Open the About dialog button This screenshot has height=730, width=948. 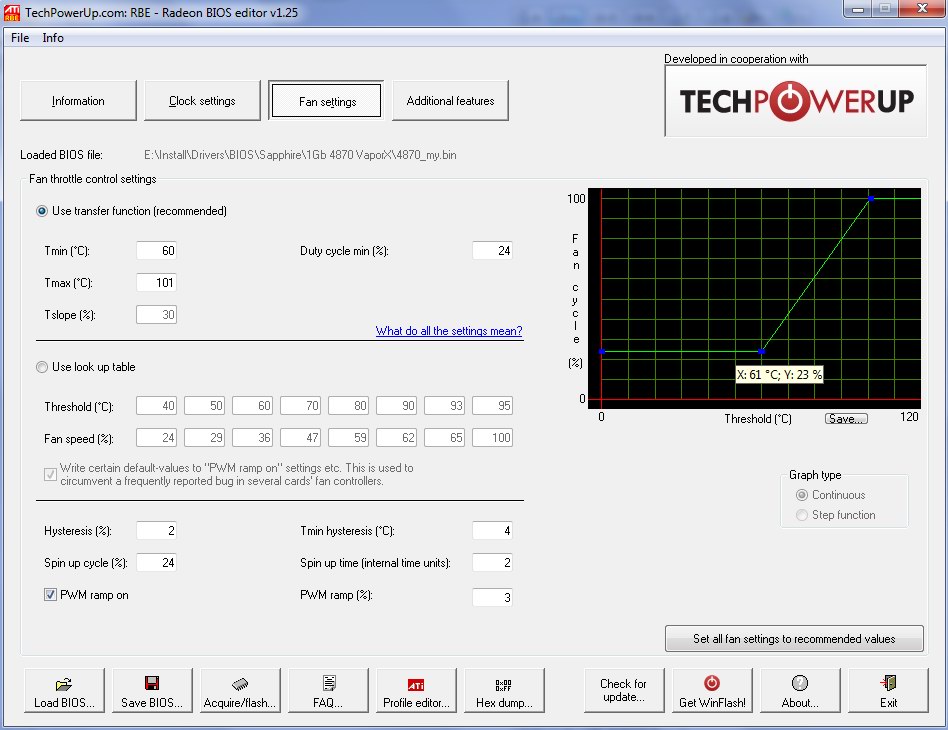(800, 691)
